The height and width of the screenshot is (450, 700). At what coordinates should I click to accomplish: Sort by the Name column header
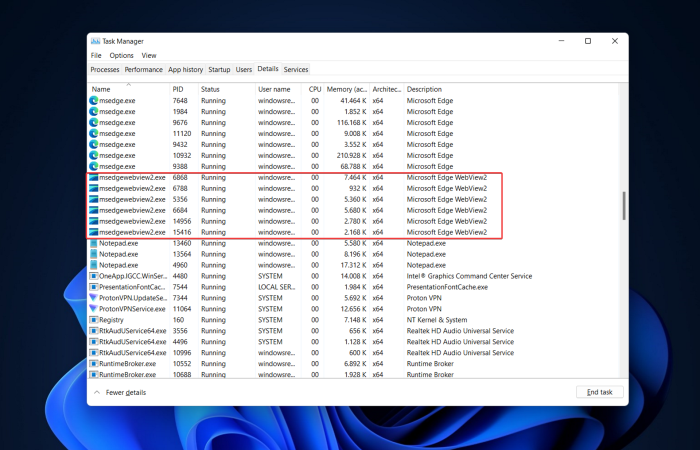129,89
